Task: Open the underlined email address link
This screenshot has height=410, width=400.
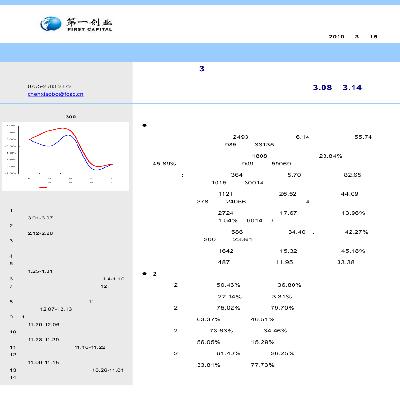Action: click(x=55, y=94)
